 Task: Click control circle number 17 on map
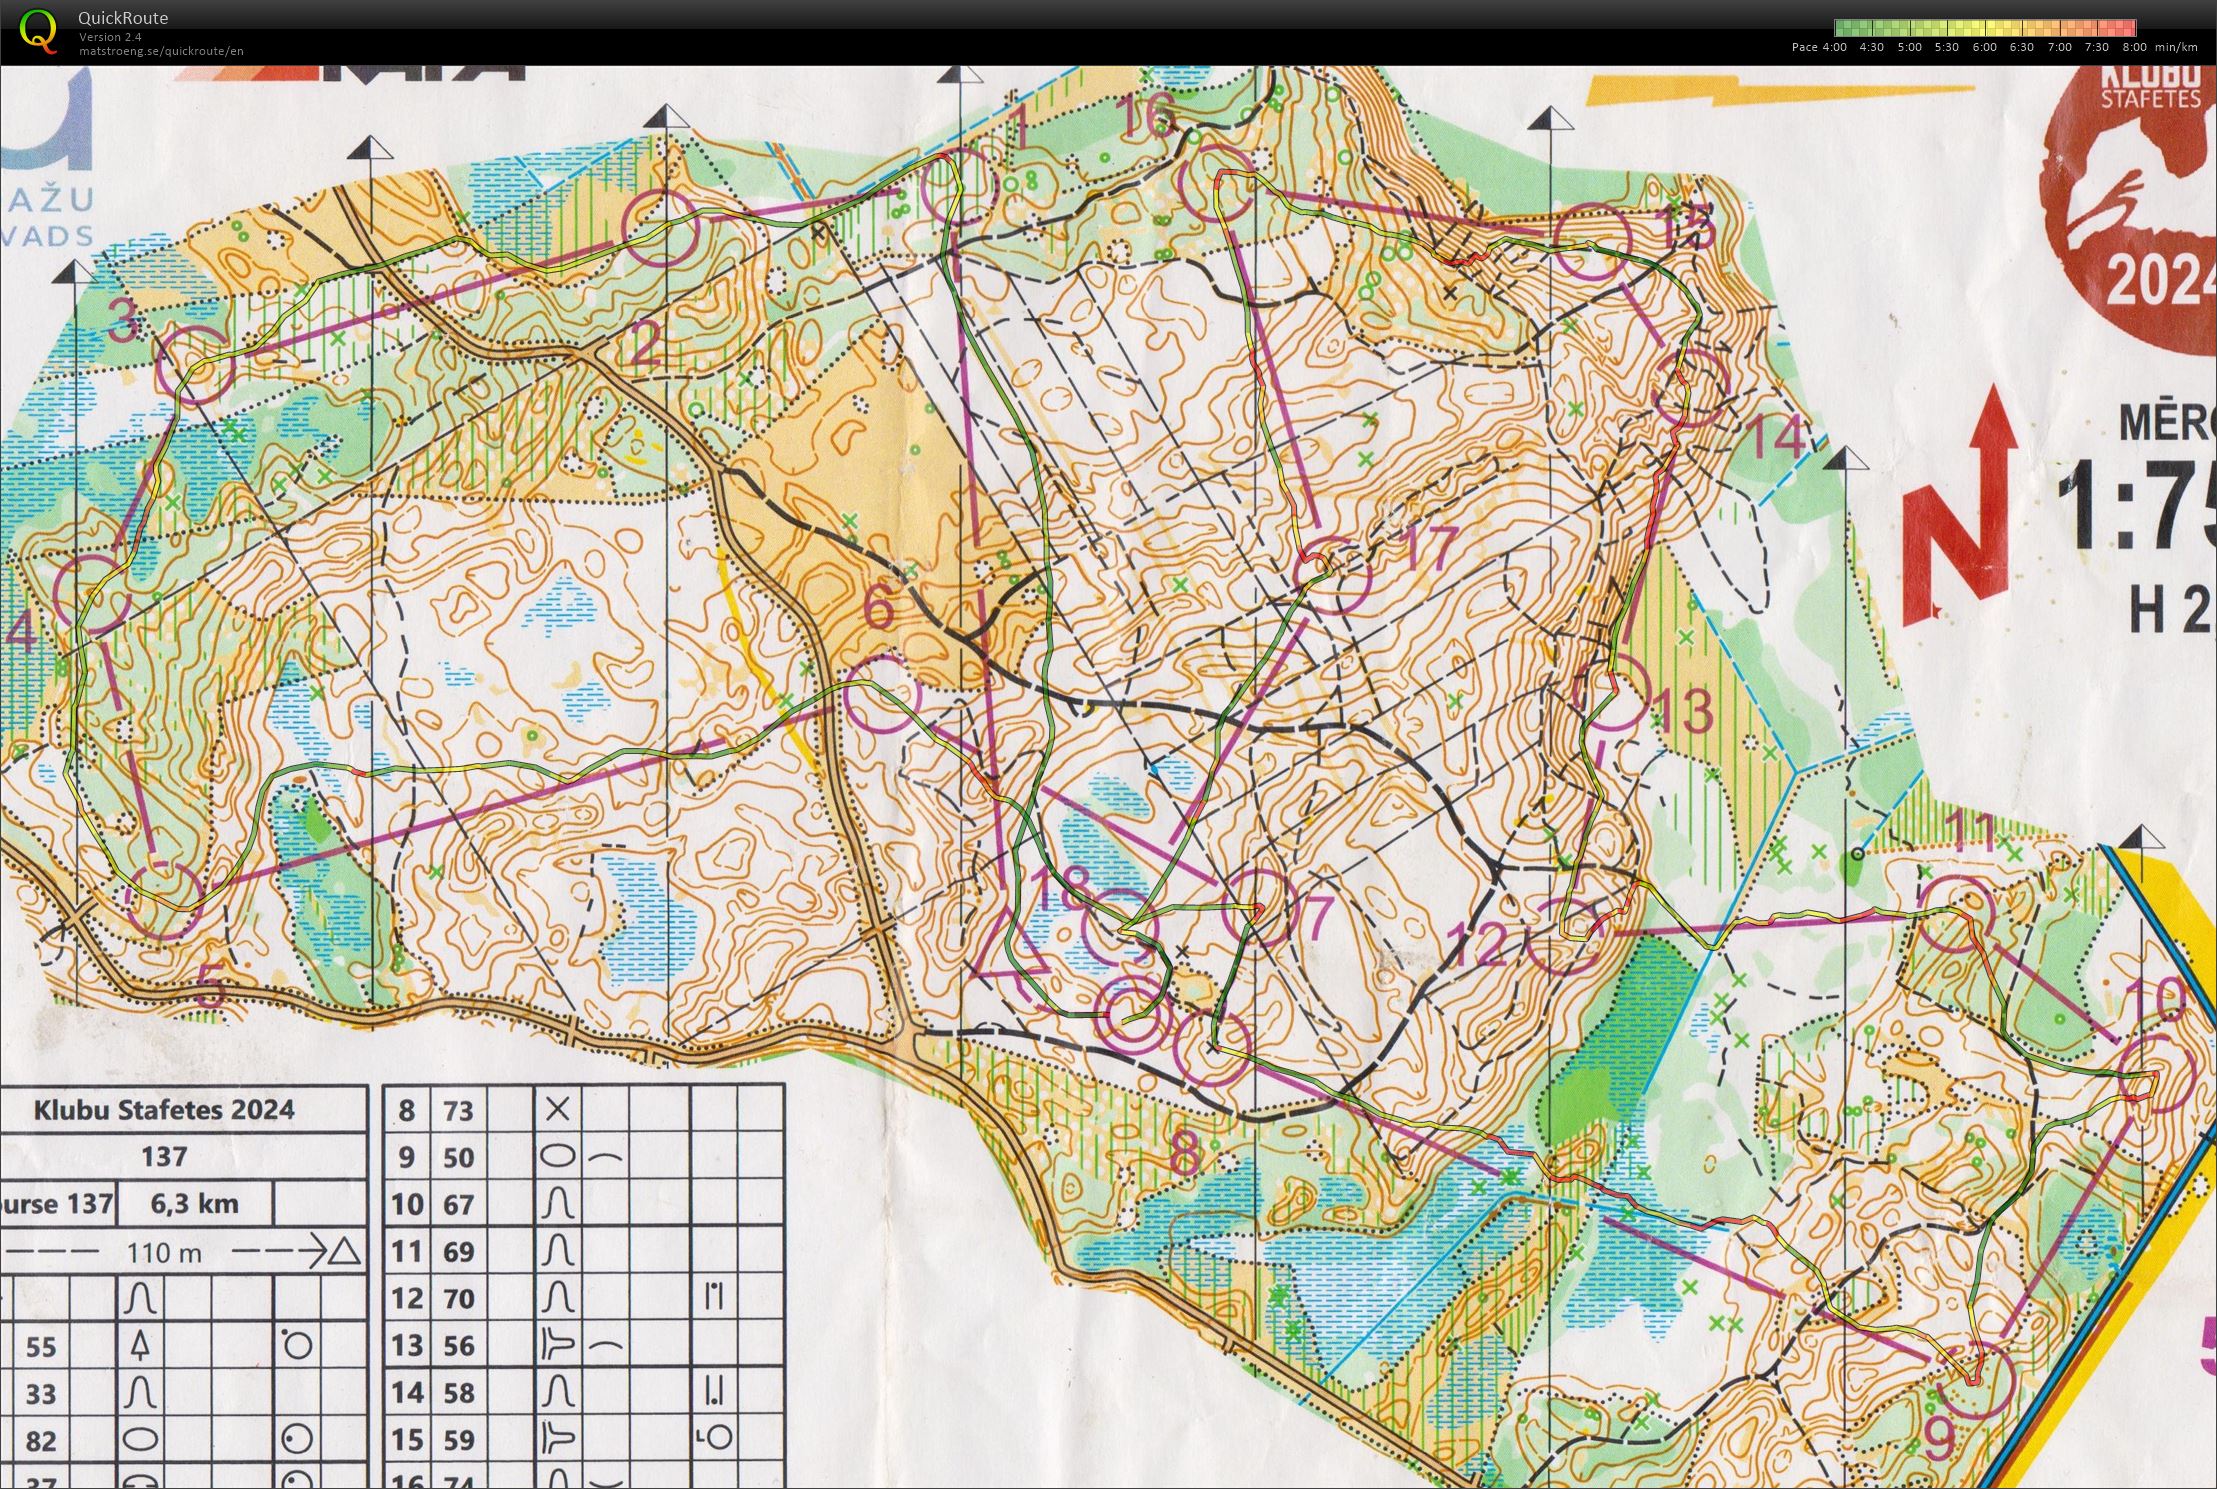click(x=1332, y=575)
